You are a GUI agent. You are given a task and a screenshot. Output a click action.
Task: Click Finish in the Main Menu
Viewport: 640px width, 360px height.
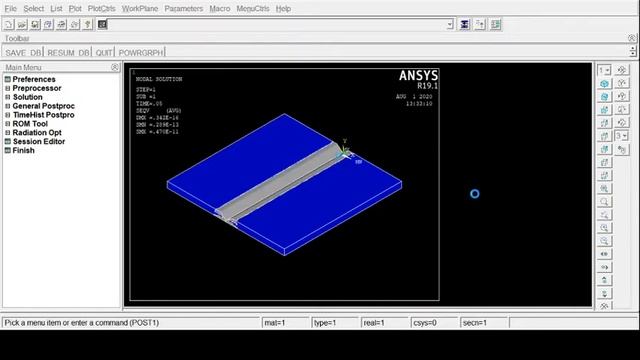[23, 151]
